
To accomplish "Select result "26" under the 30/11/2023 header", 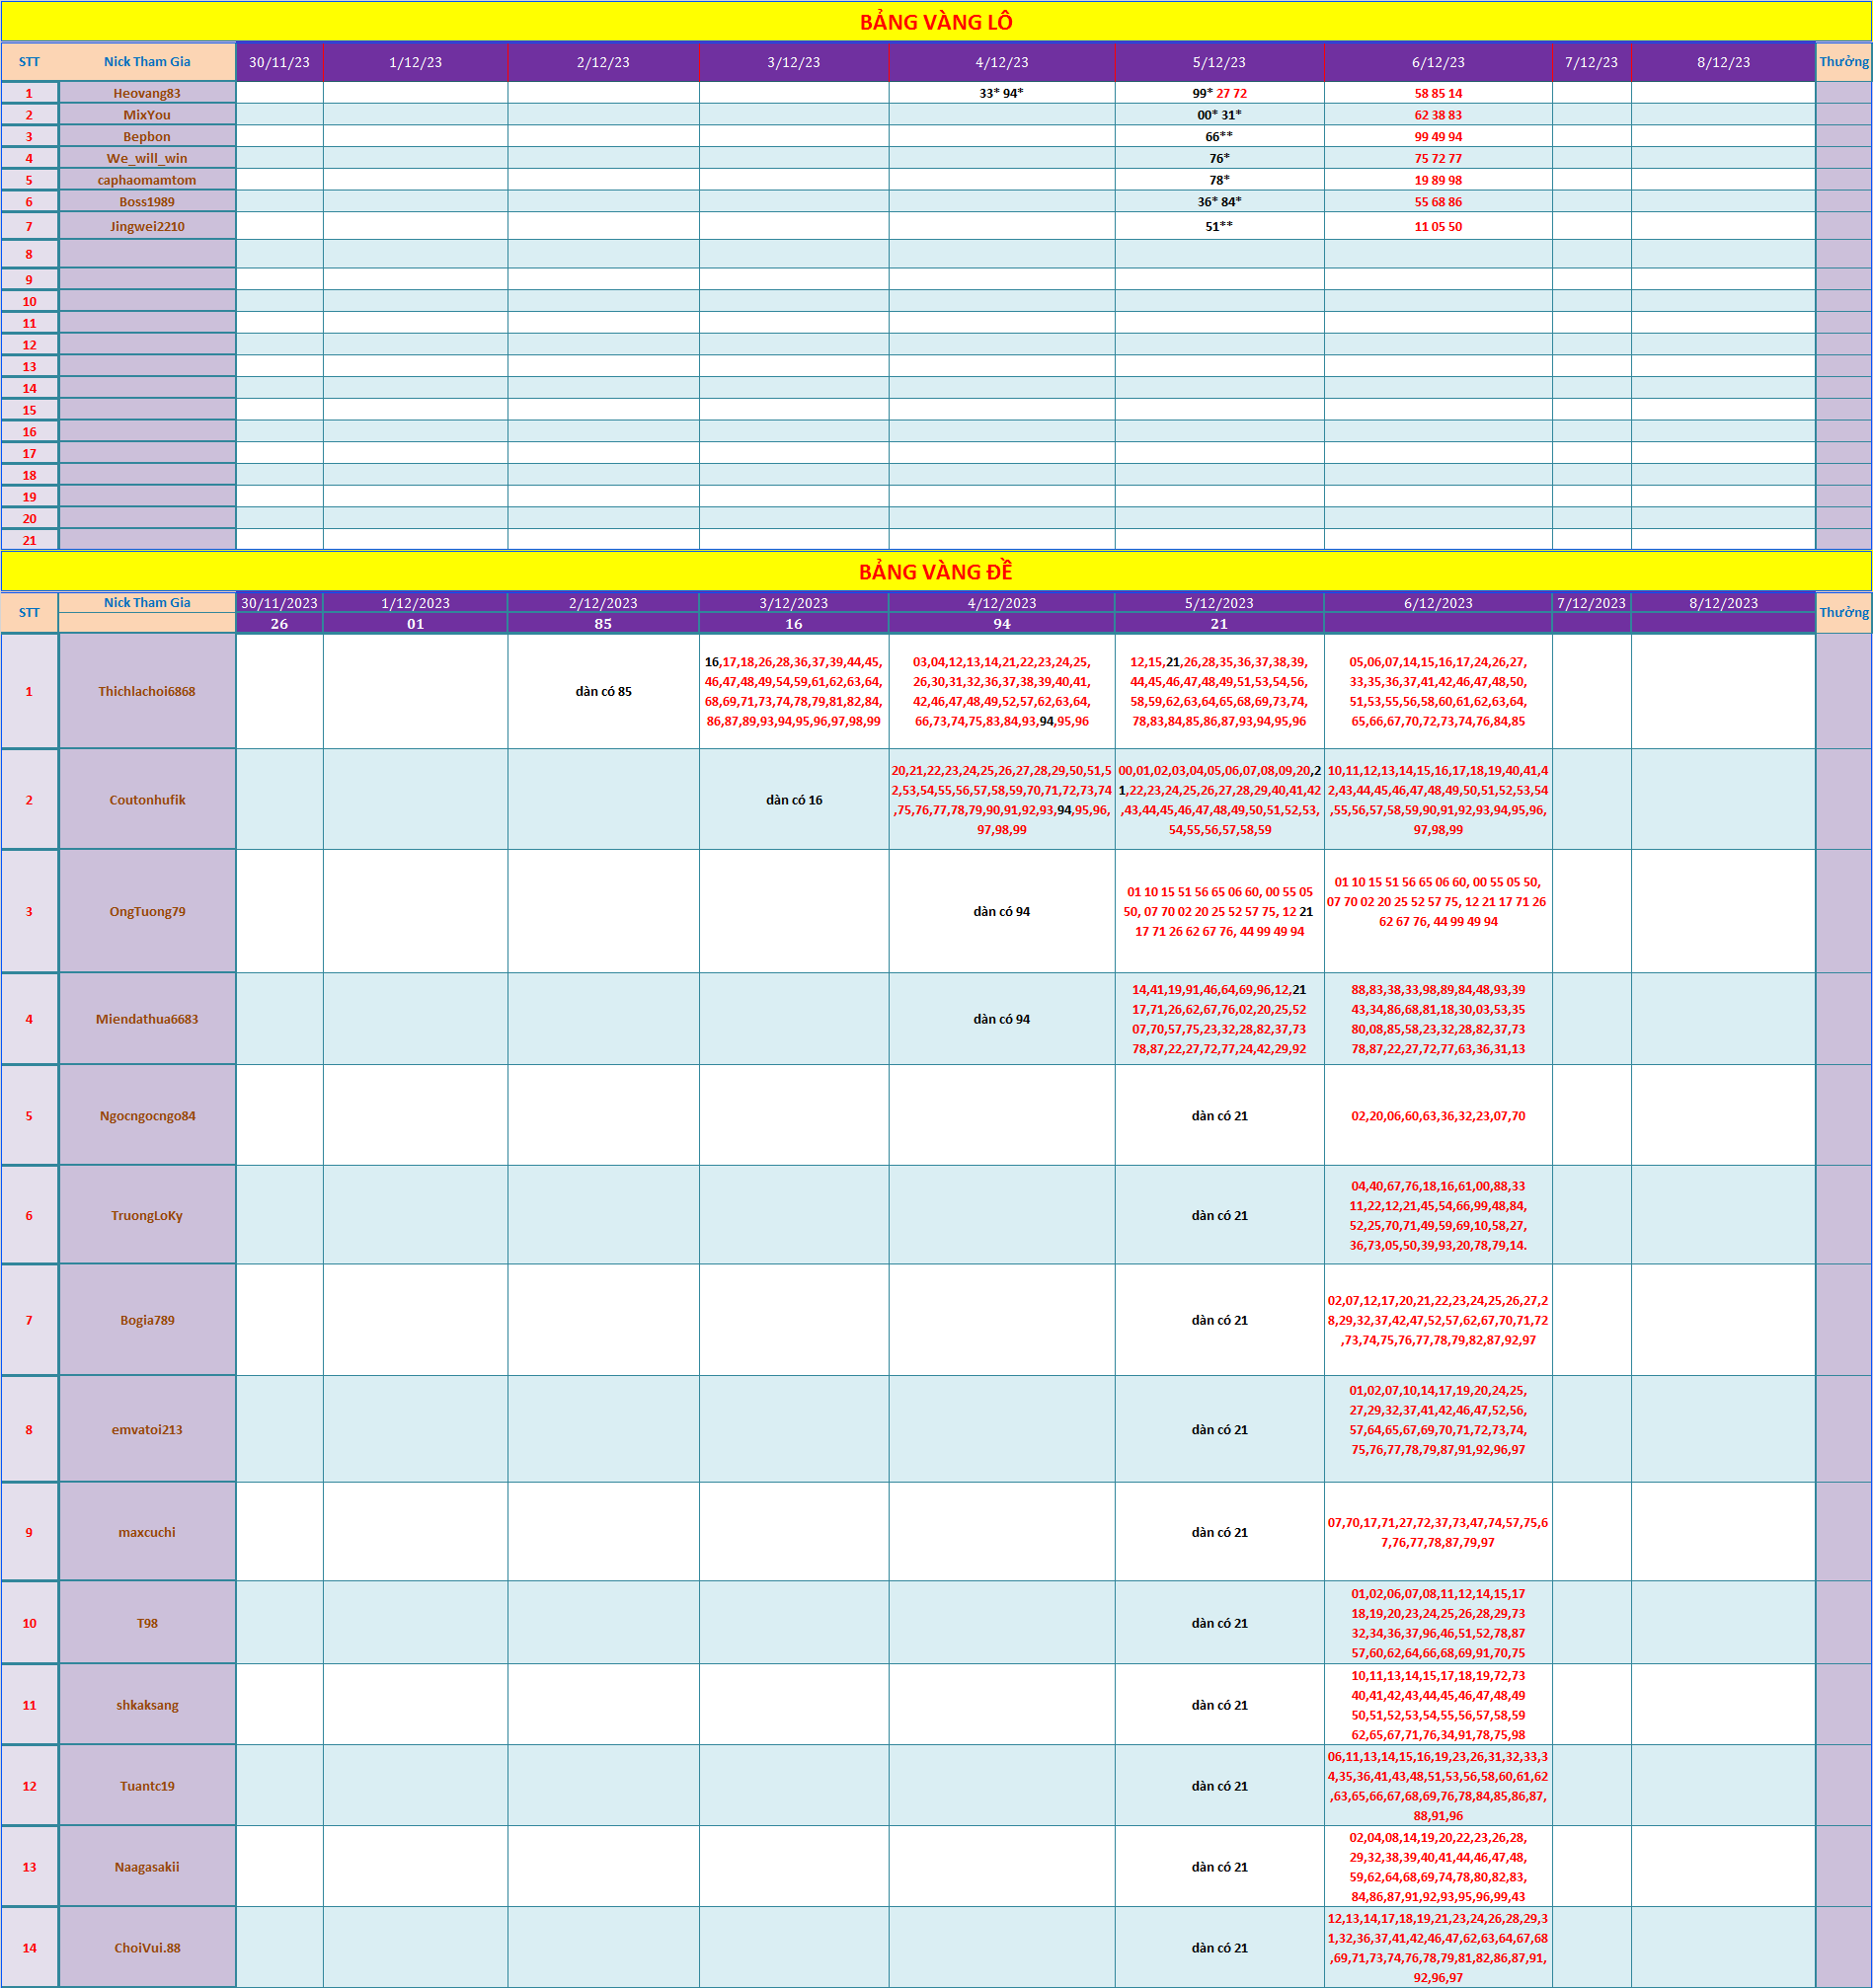I will tap(279, 624).
